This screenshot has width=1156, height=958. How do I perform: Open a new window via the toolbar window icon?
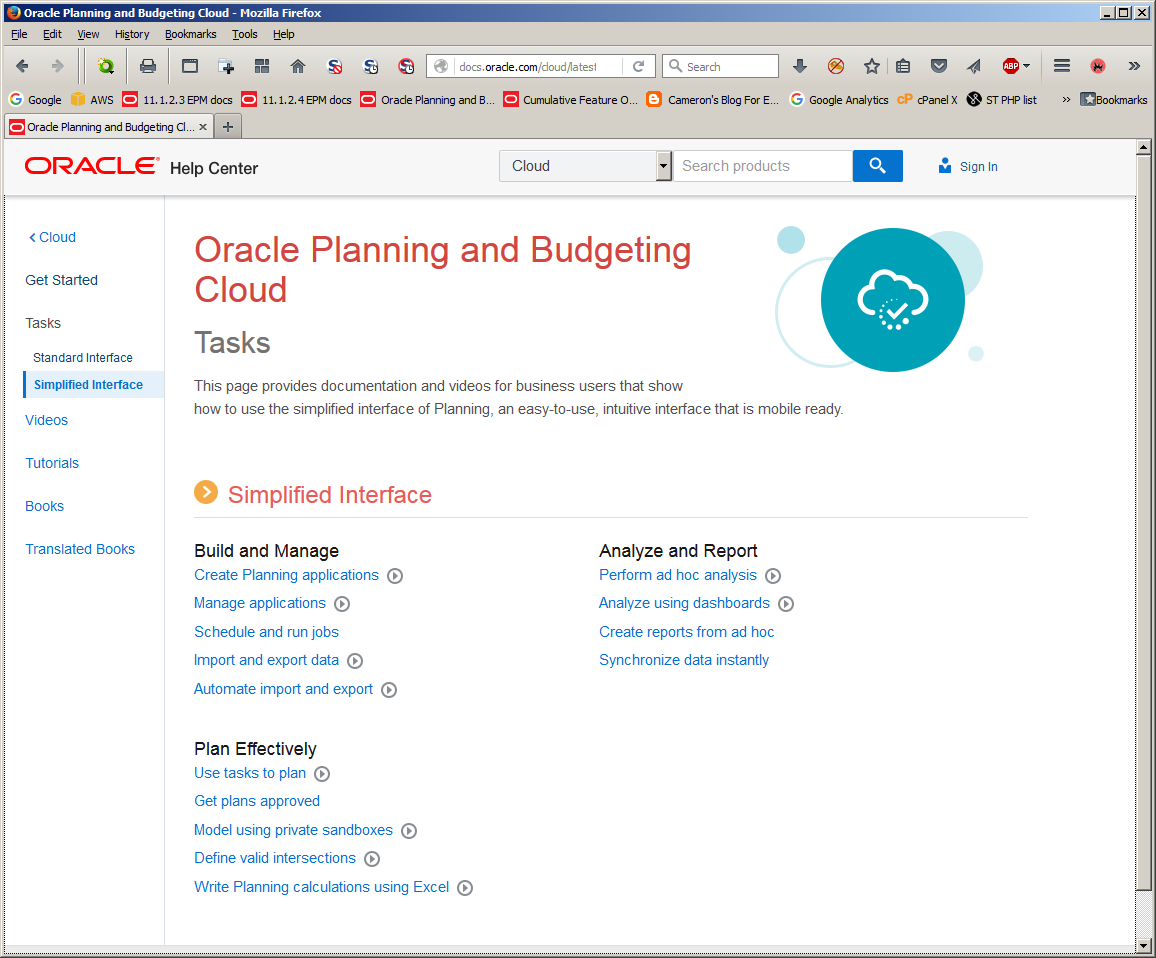pyautogui.click(x=189, y=66)
